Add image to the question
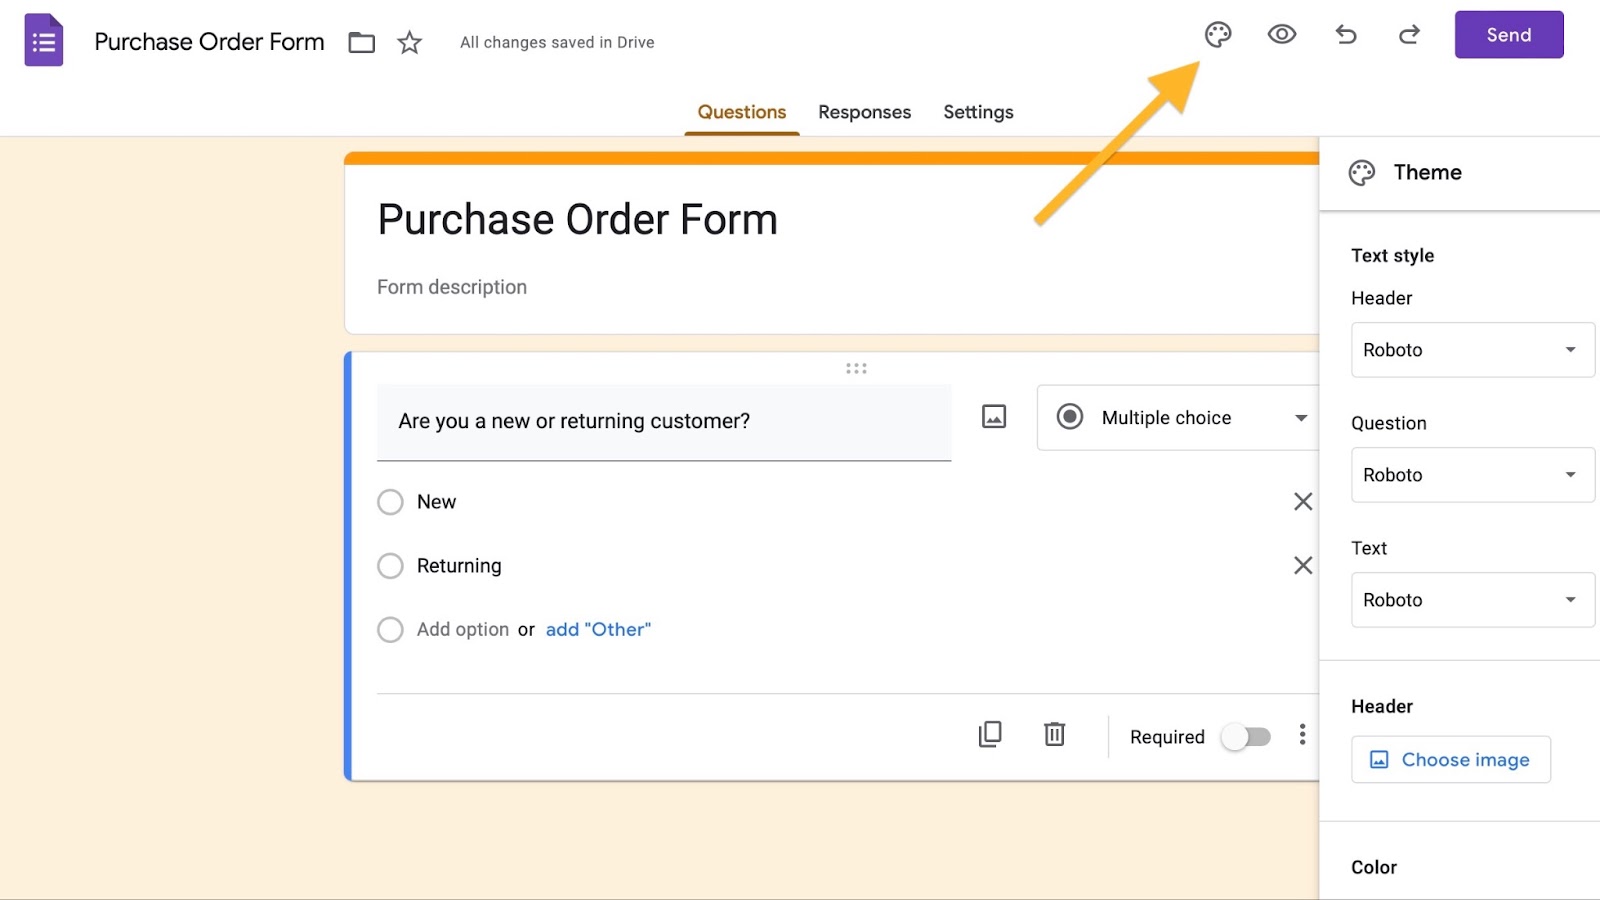 (994, 417)
